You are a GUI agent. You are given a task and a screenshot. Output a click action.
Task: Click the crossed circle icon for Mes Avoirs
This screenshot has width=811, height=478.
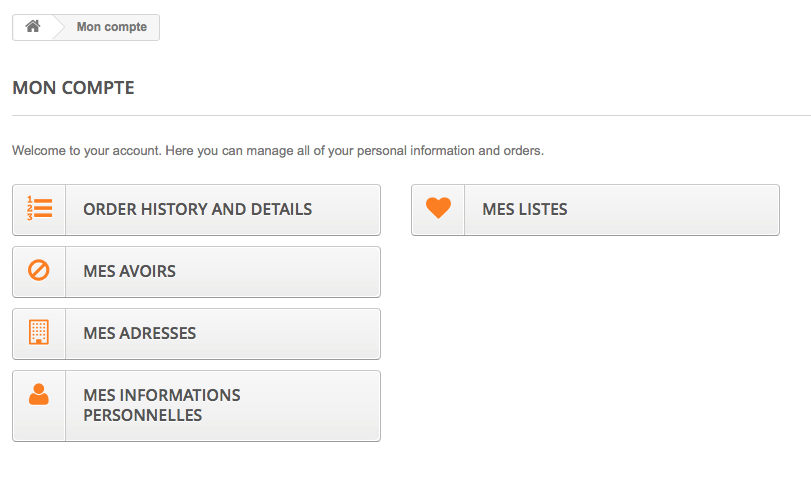pos(39,271)
